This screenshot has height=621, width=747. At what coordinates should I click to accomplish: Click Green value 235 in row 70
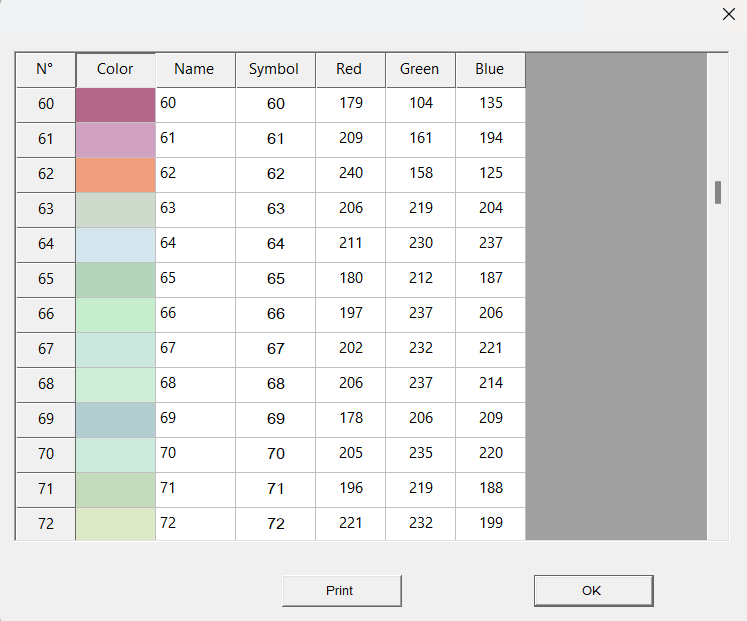coord(420,455)
